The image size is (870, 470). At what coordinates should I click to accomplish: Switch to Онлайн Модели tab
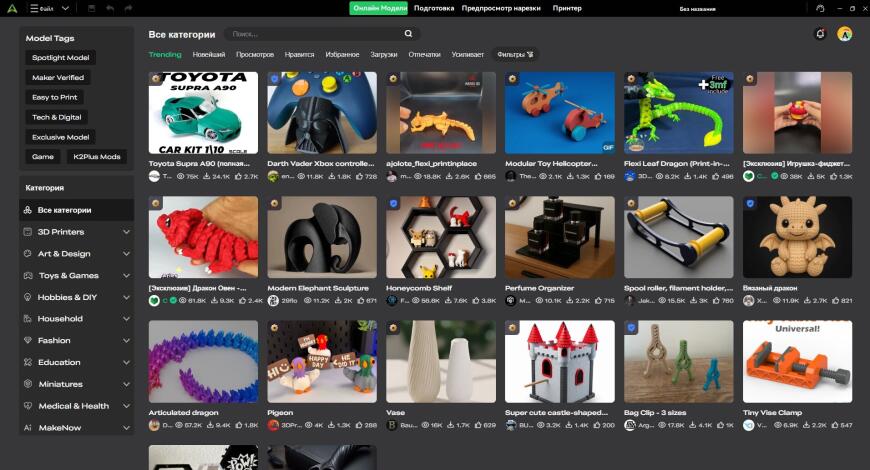pyautogui.click(x=378, y=8)
